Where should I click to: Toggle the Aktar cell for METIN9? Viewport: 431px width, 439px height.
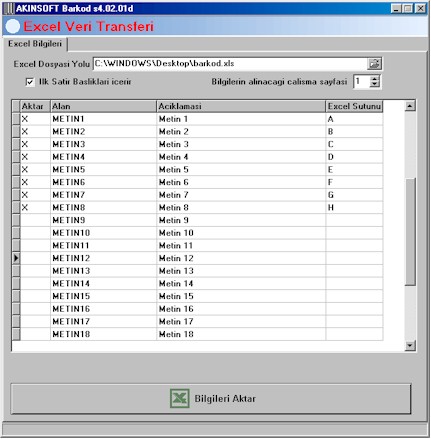pyautogui.click(x=35, y=220)
